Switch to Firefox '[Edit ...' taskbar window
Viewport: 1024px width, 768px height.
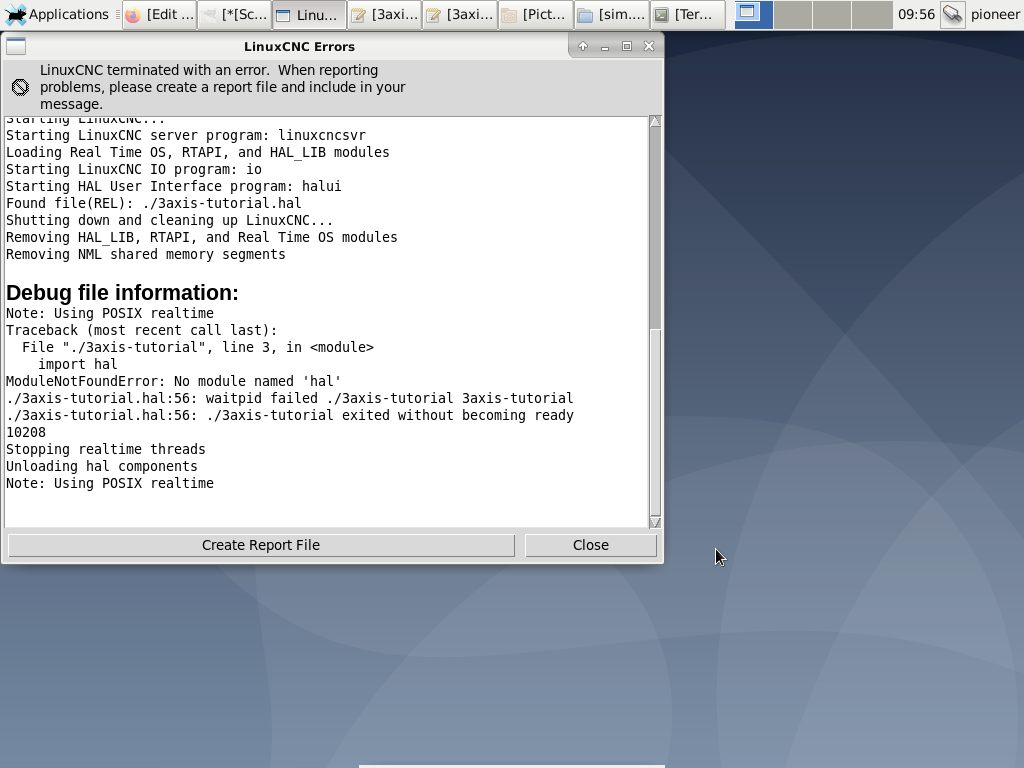[159, 15]
